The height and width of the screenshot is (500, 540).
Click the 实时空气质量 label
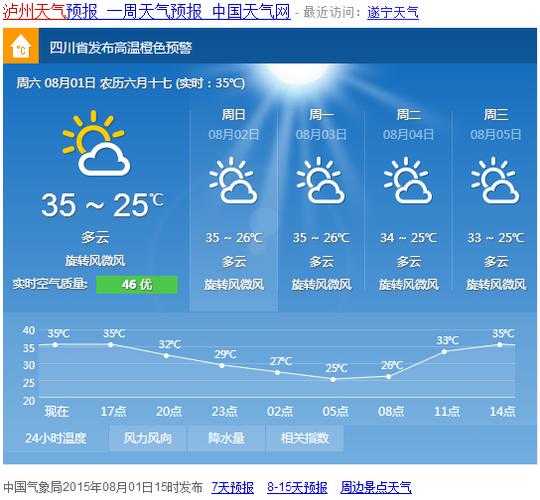coord(50,284)
